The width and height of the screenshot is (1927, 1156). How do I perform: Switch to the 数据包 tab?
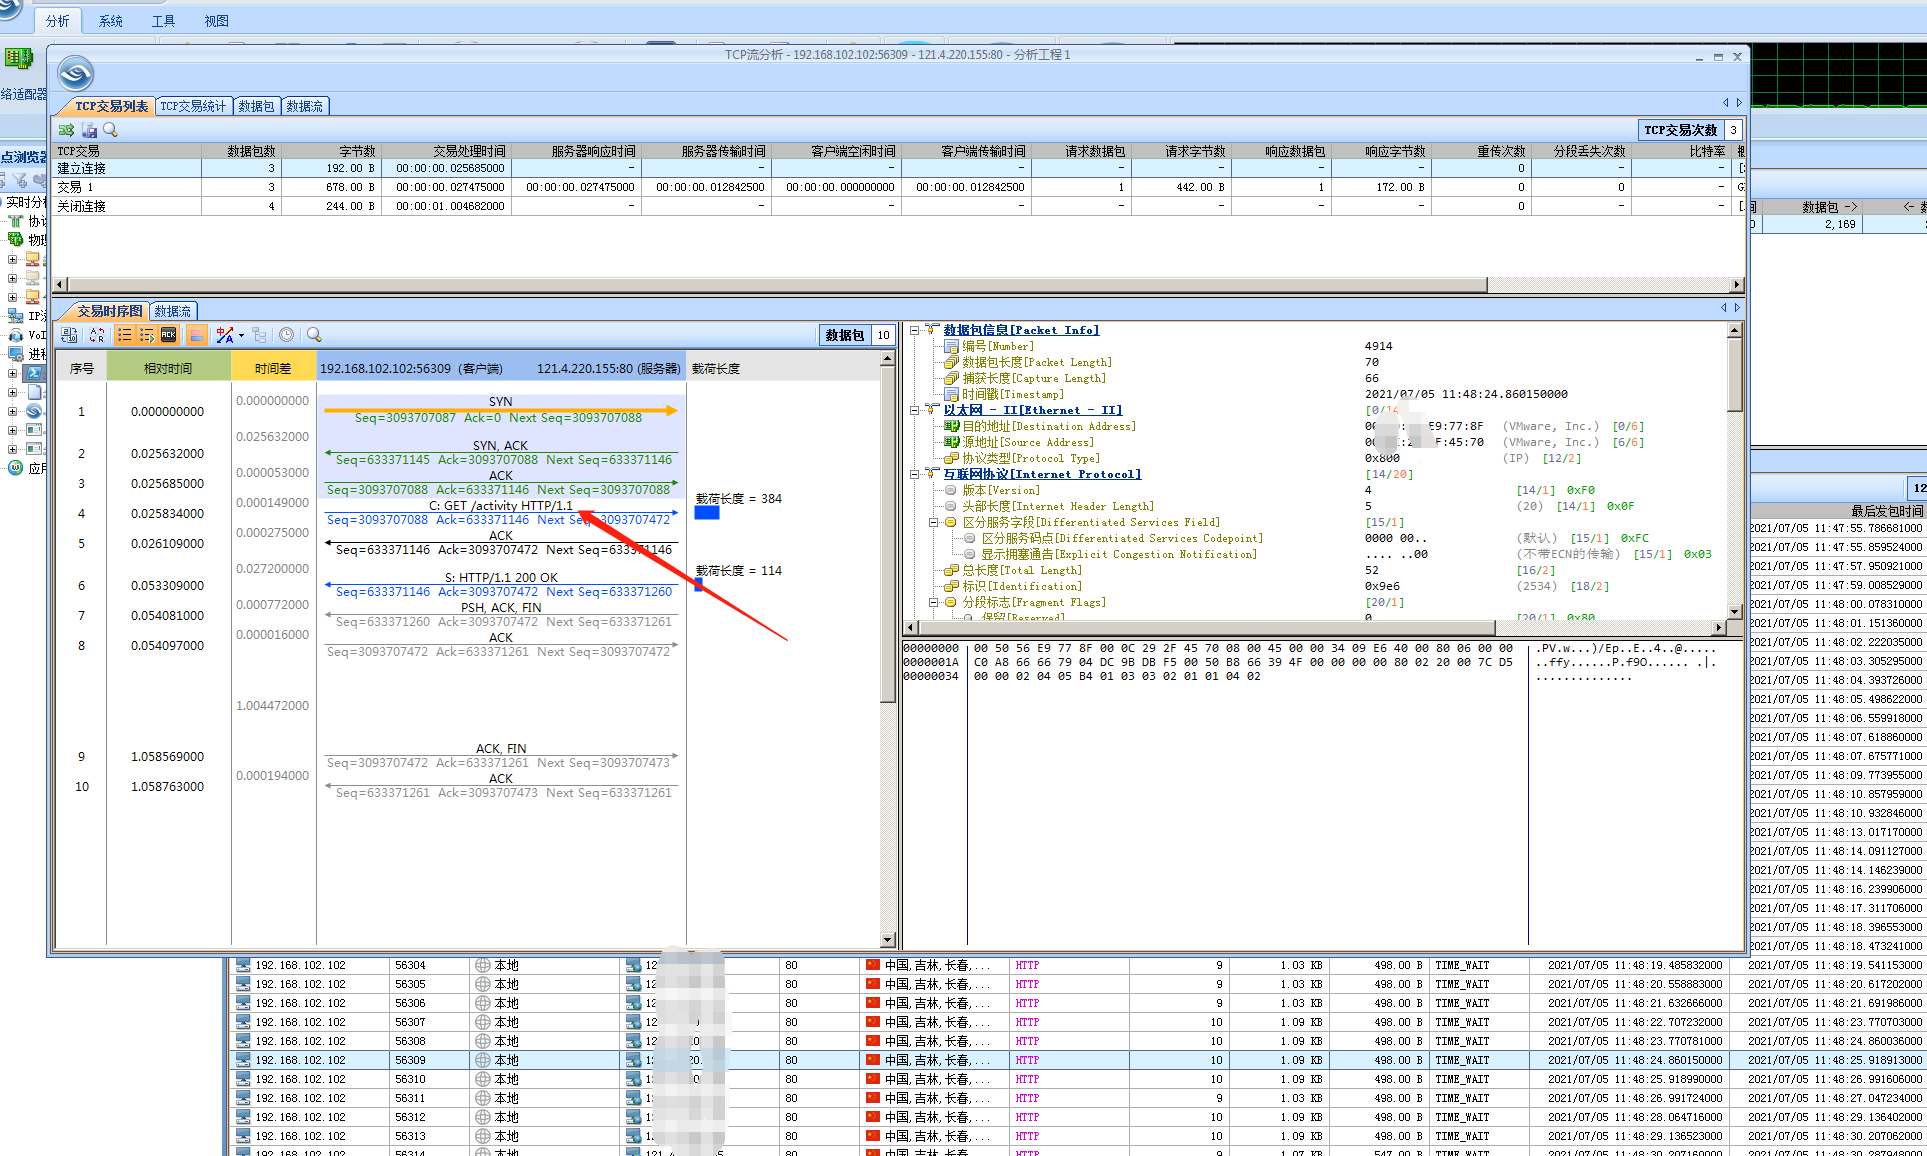pyautogui.click(x=256, y=106)
